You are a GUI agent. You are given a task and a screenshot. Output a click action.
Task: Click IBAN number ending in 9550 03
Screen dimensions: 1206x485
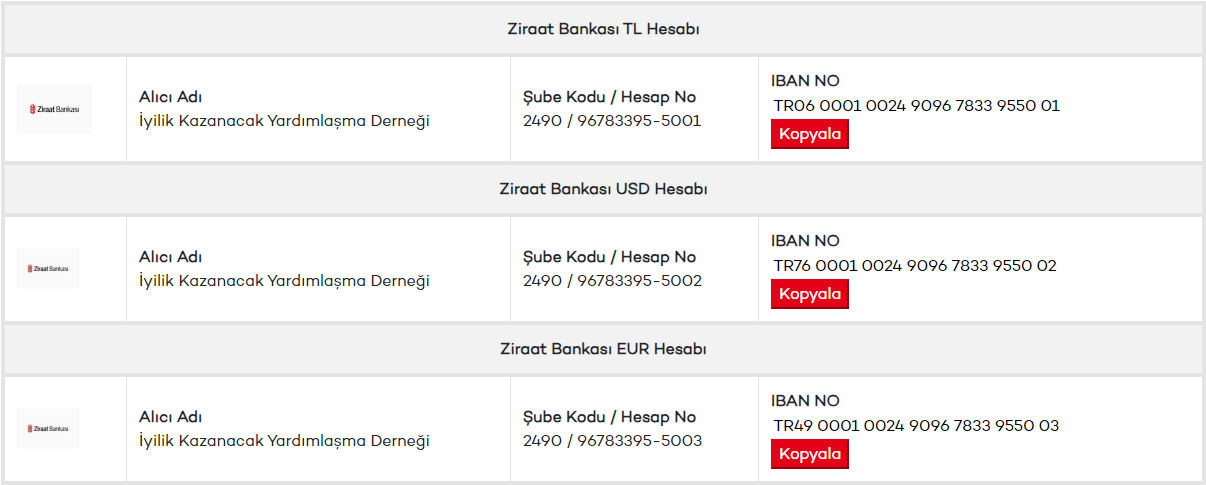coord(916,425)
